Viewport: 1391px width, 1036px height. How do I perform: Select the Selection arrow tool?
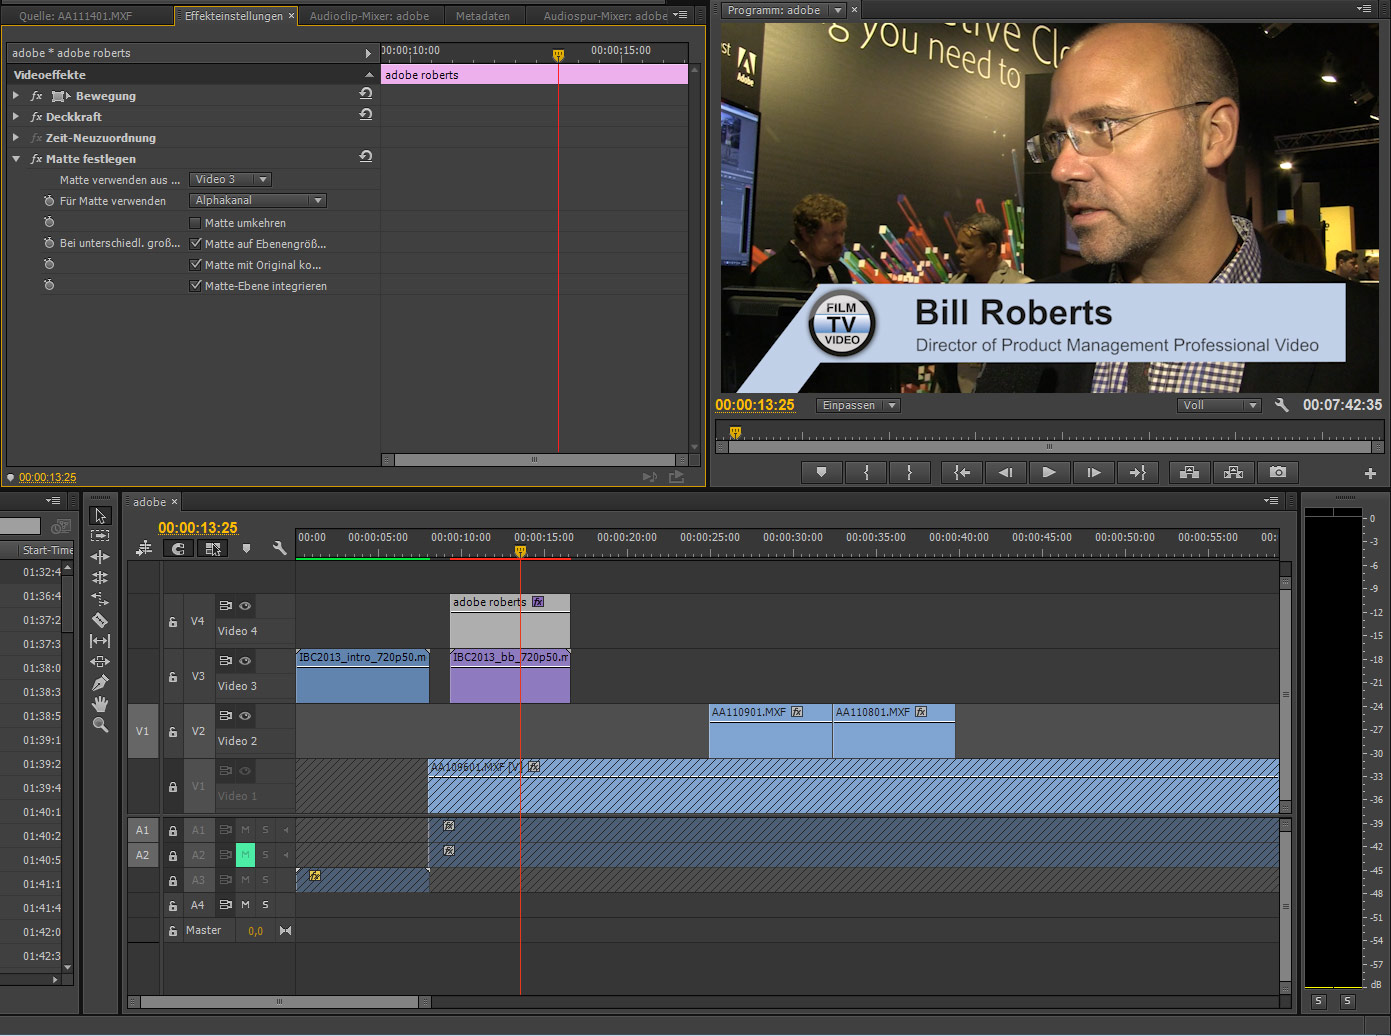100,516
